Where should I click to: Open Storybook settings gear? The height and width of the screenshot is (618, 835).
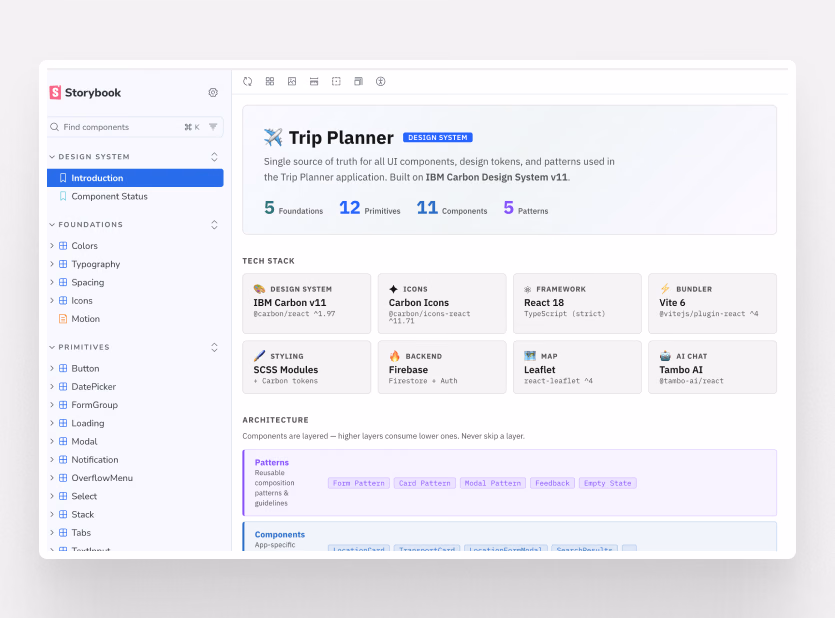(x=213, y=93)
